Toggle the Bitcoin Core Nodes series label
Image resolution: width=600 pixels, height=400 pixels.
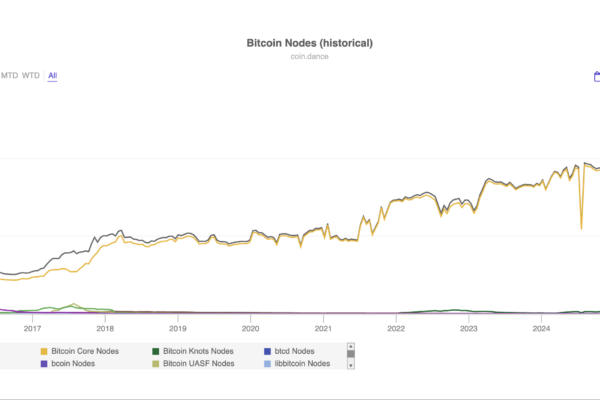point(92,351)
